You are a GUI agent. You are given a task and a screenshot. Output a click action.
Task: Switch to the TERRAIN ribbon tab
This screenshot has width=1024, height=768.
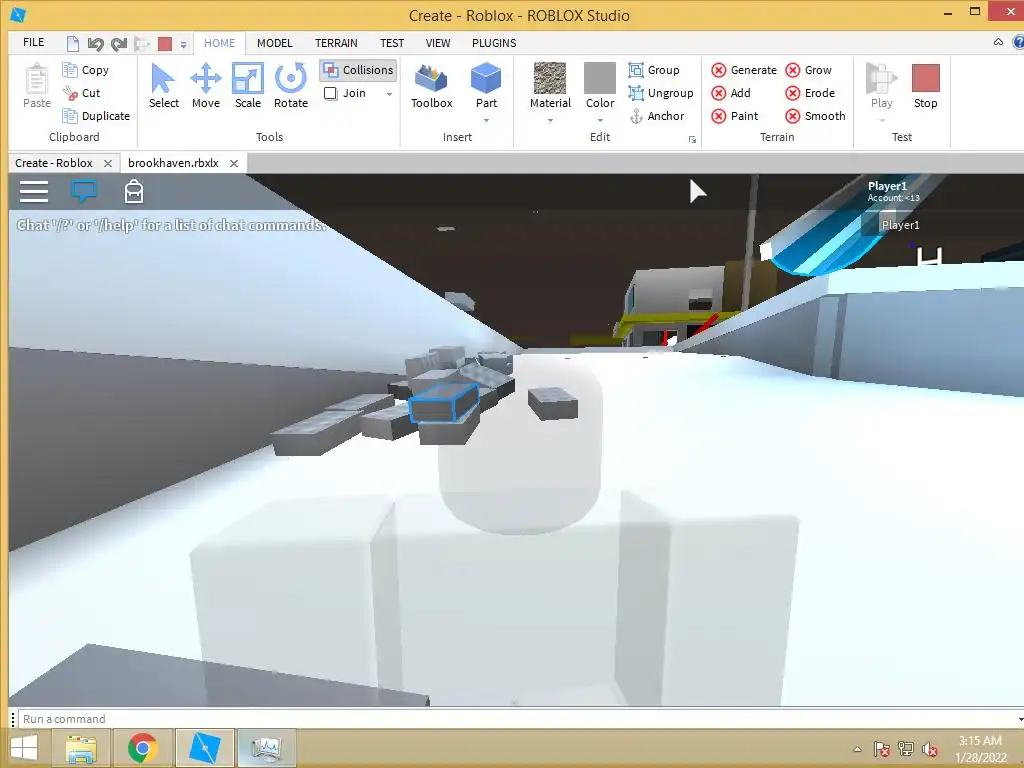point(336,43)
